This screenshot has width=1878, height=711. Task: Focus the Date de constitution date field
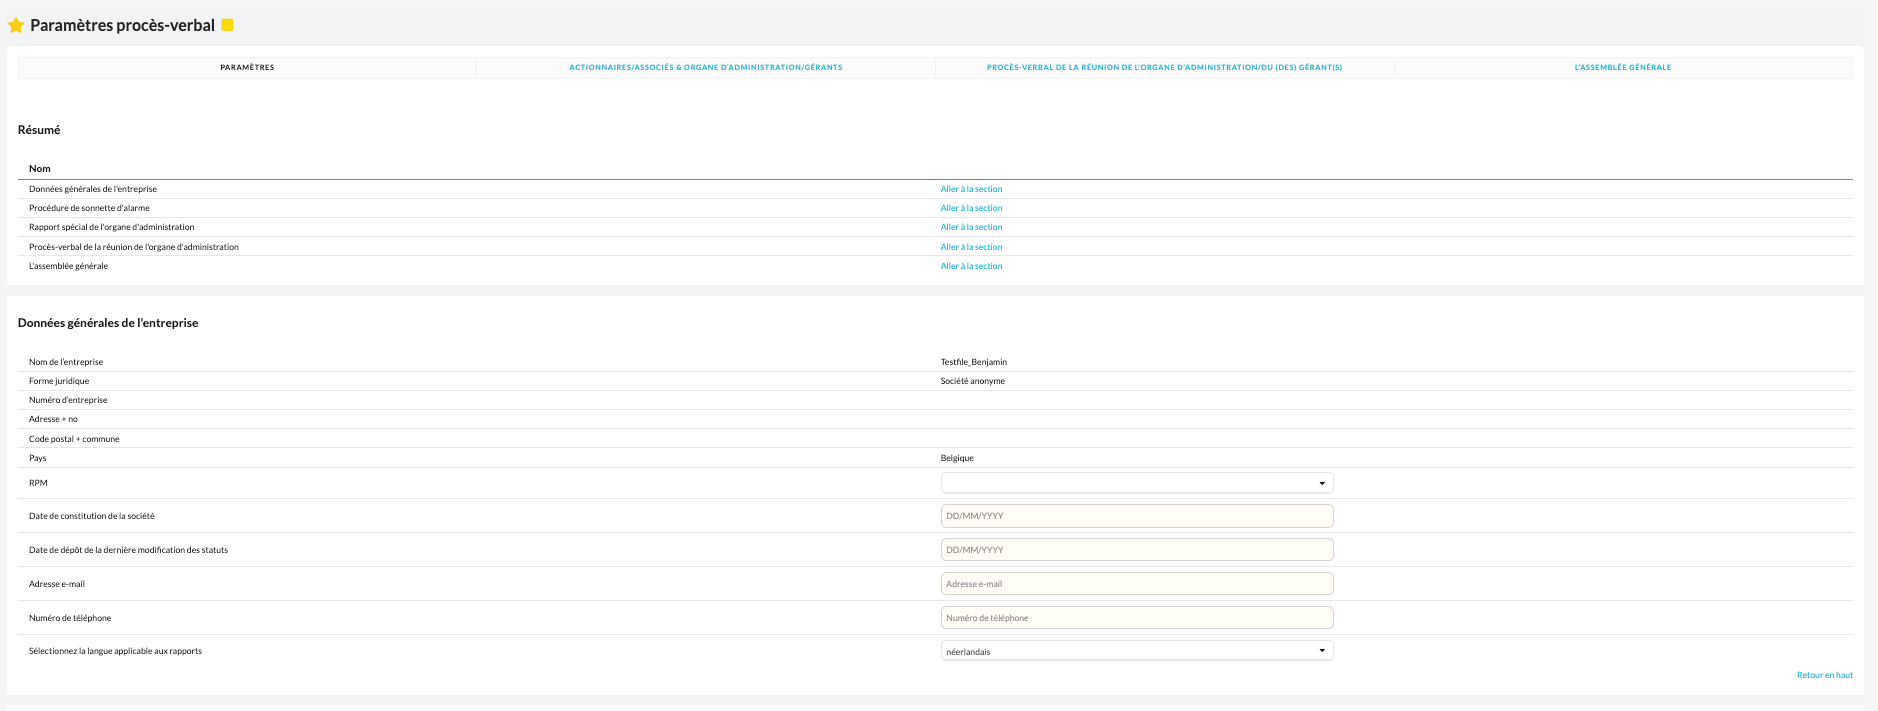tap(1137, 516)
